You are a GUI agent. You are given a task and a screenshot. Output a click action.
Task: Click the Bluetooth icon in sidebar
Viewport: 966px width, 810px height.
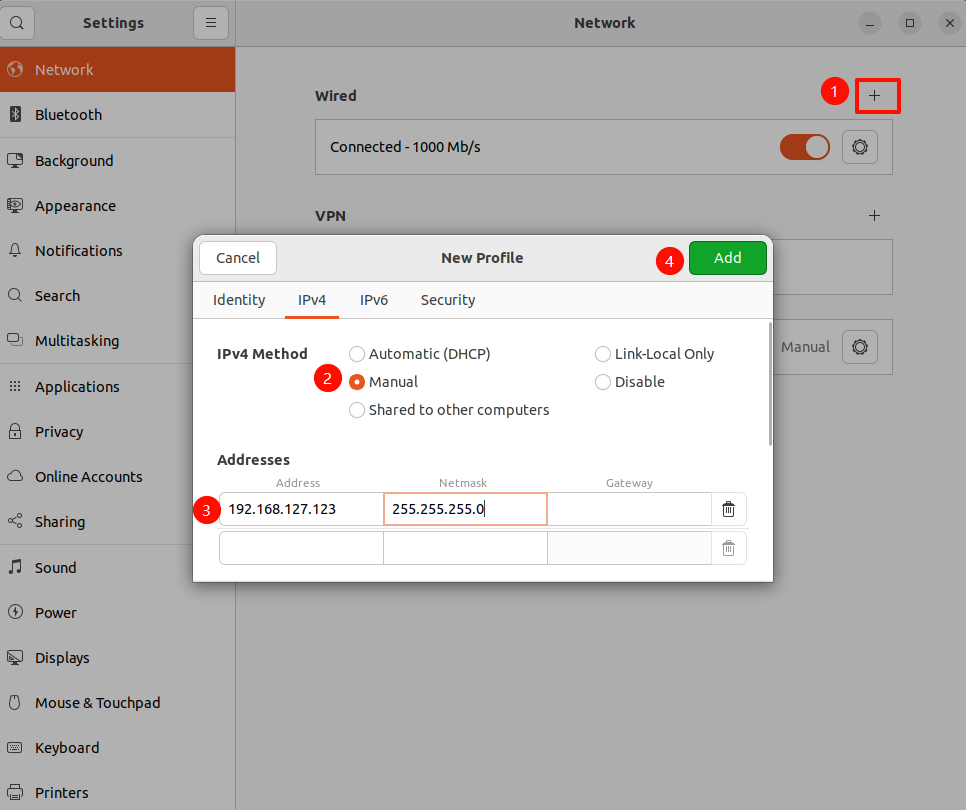pos(15,115)
